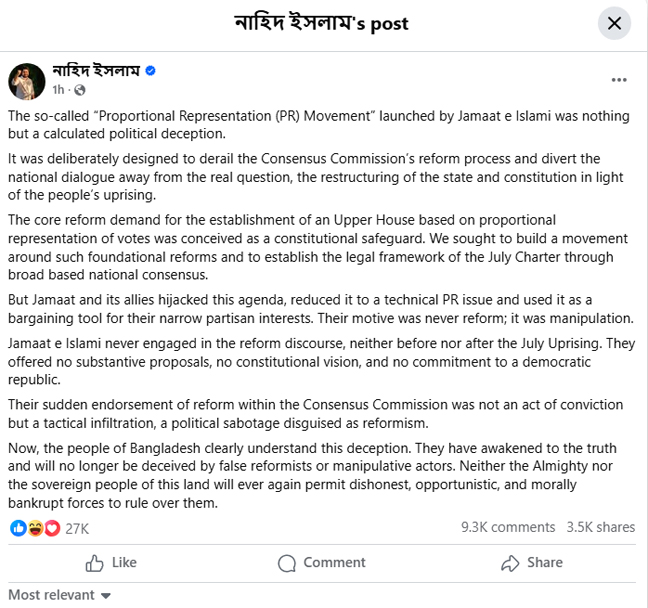This screenshot has width=648, height=608.
Task: View the 27K reactions list
Action: [77, 527]
